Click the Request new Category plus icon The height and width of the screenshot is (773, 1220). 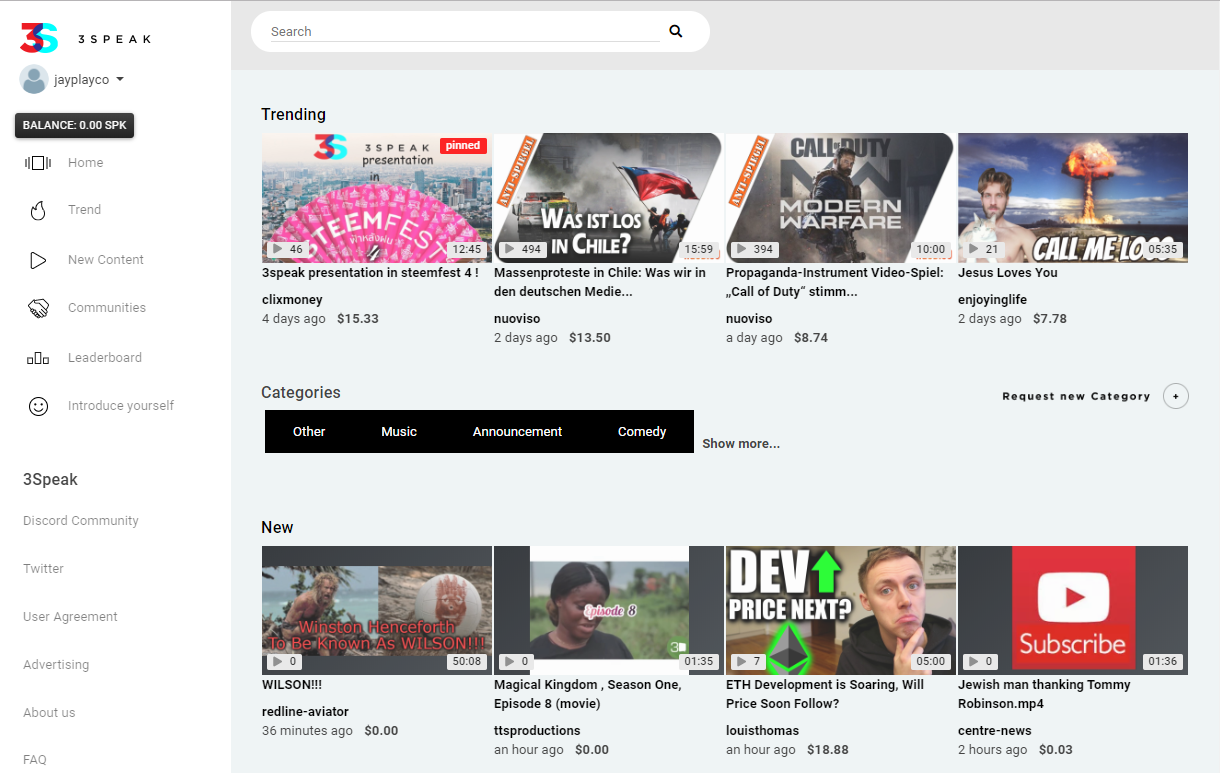pos(1176,397)
